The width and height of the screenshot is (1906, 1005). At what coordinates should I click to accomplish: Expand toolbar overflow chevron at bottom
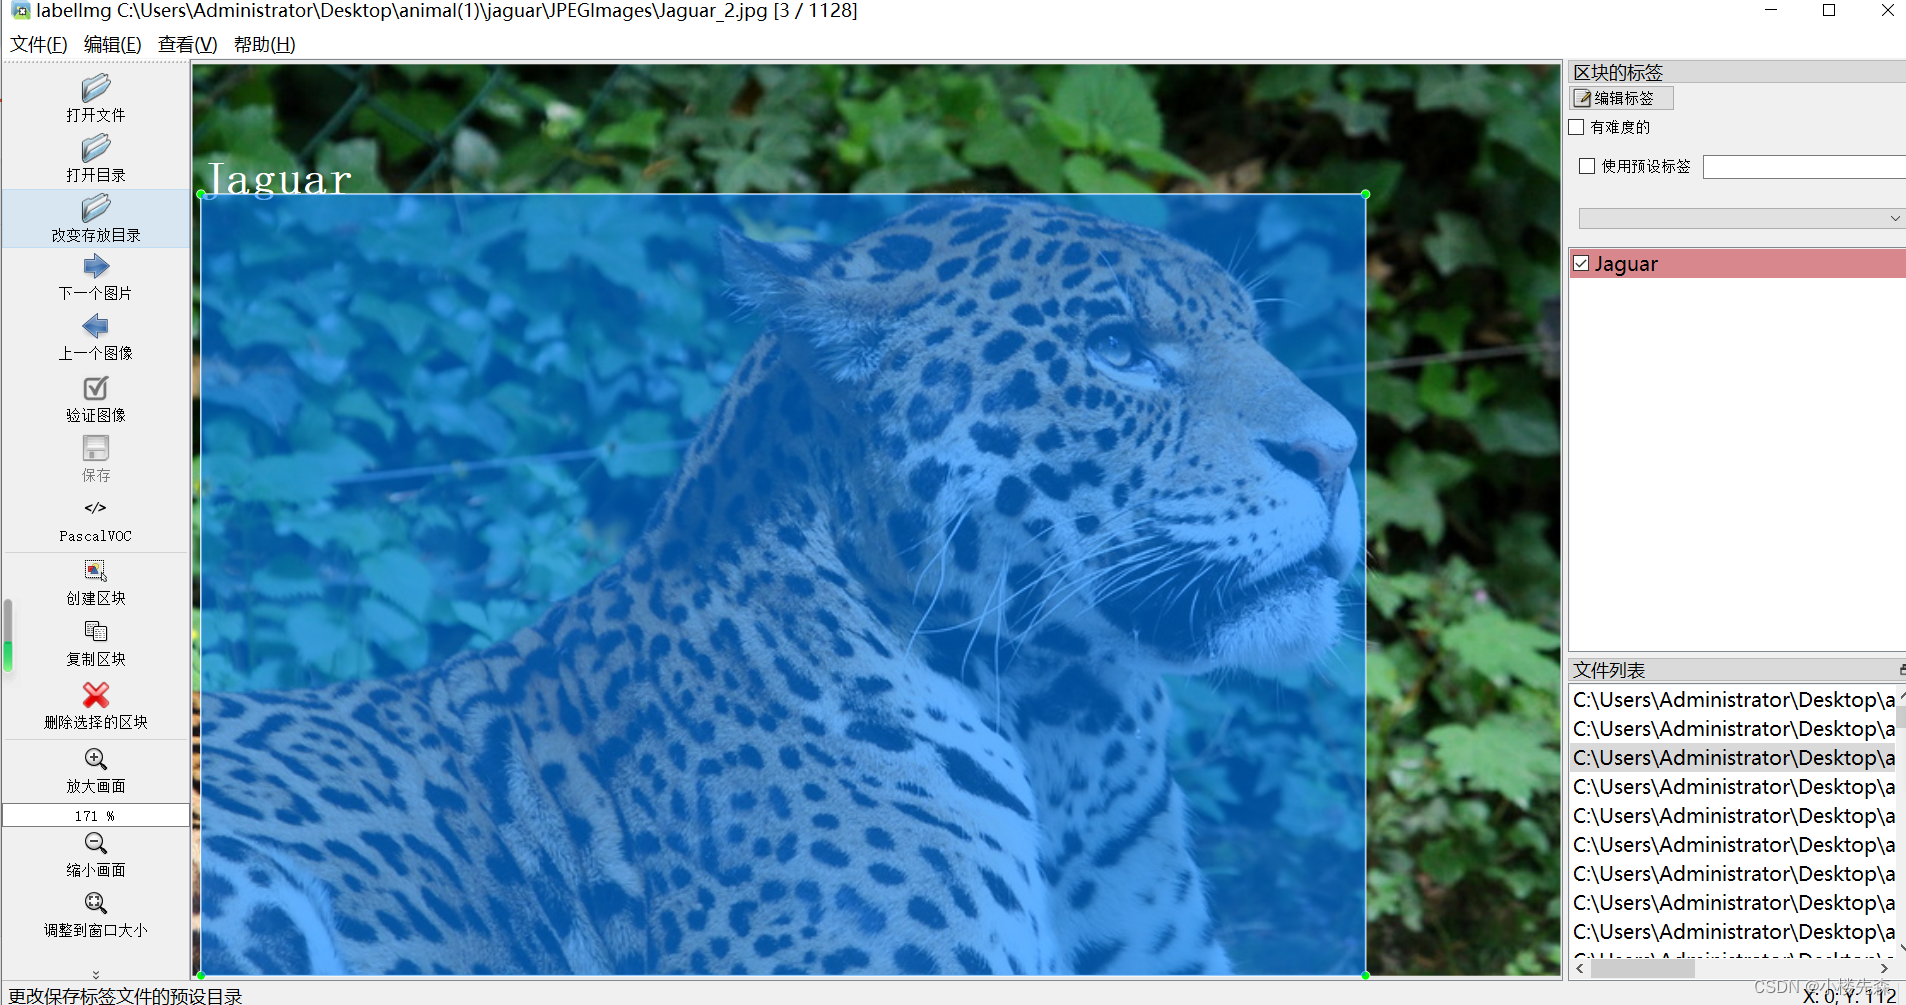click(x=96, y=974)
